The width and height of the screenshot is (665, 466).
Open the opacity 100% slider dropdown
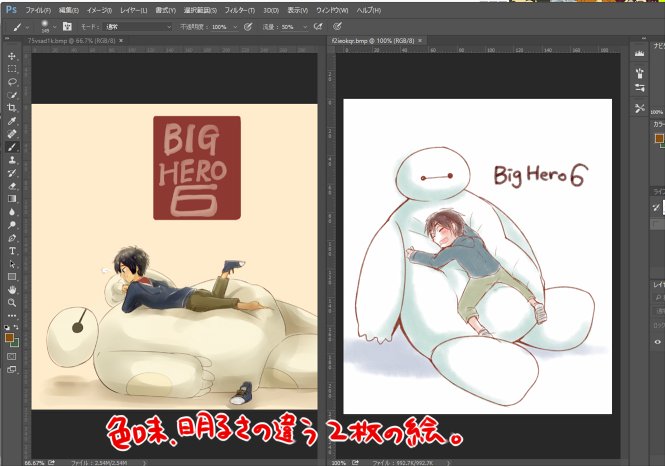[235, 27]
